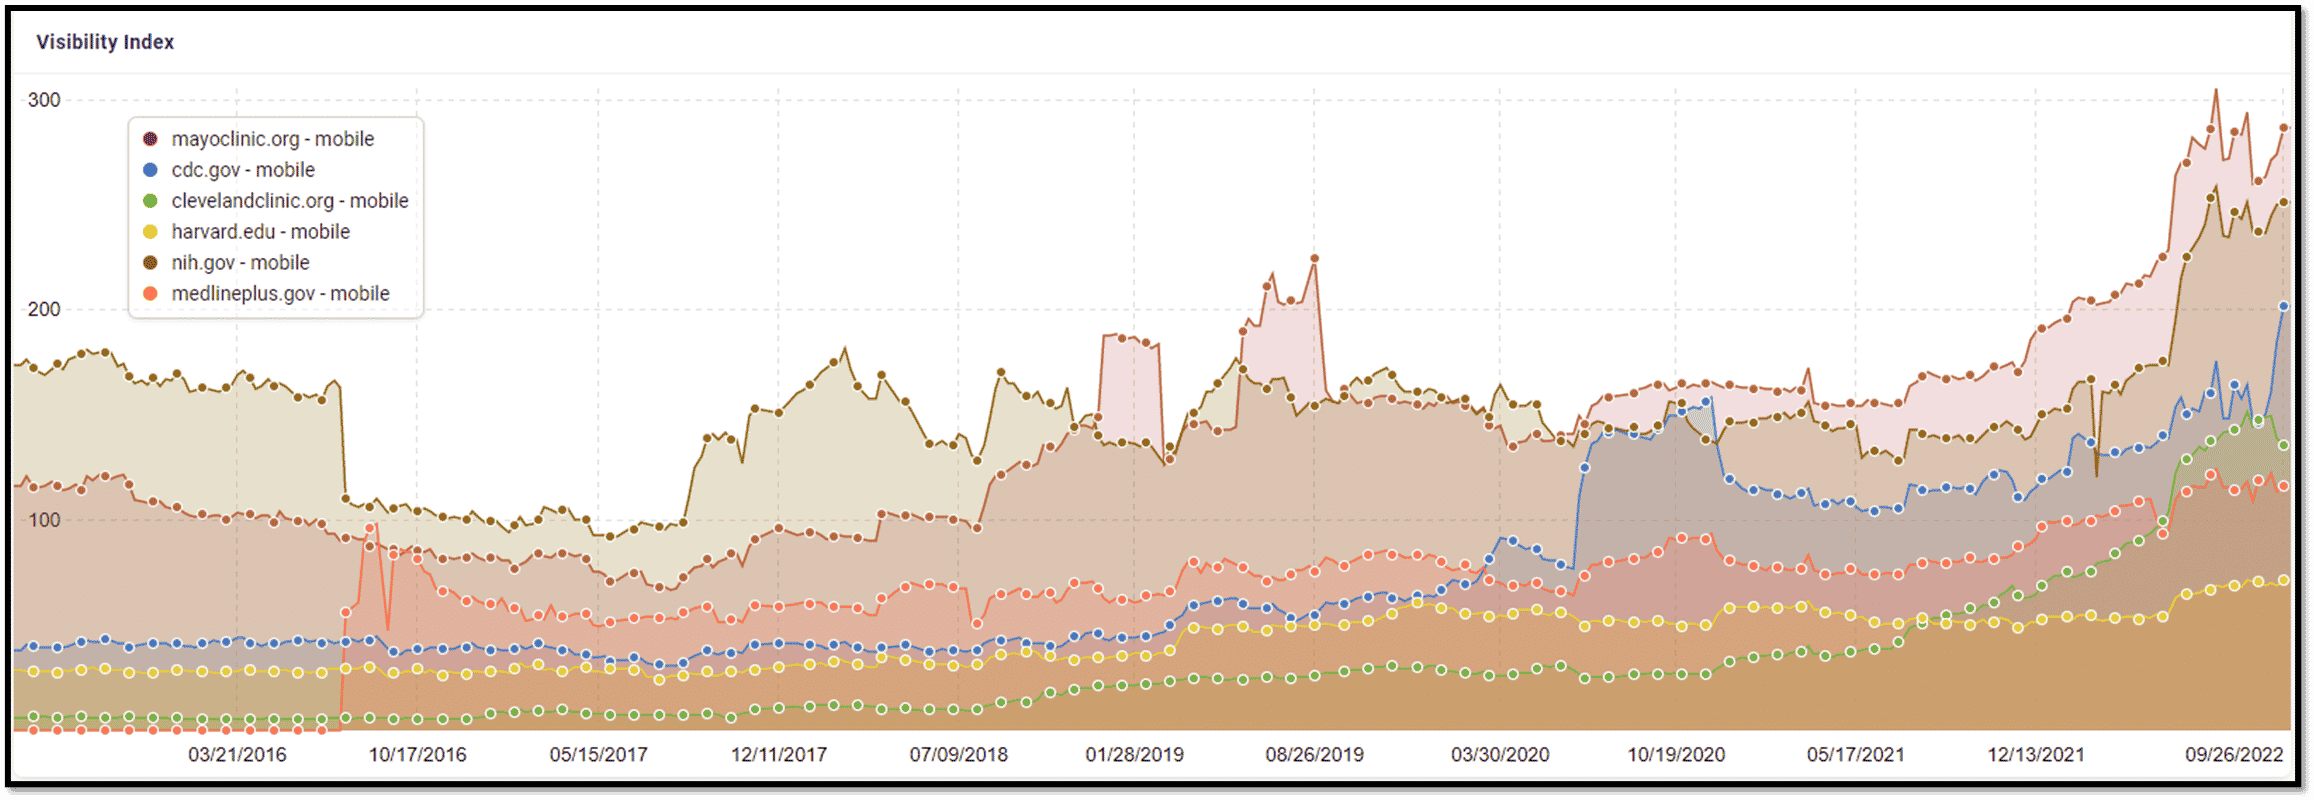Click the 300 y-axis value
This screenshot has width=2314, height=800.
(x=44, y=100)
